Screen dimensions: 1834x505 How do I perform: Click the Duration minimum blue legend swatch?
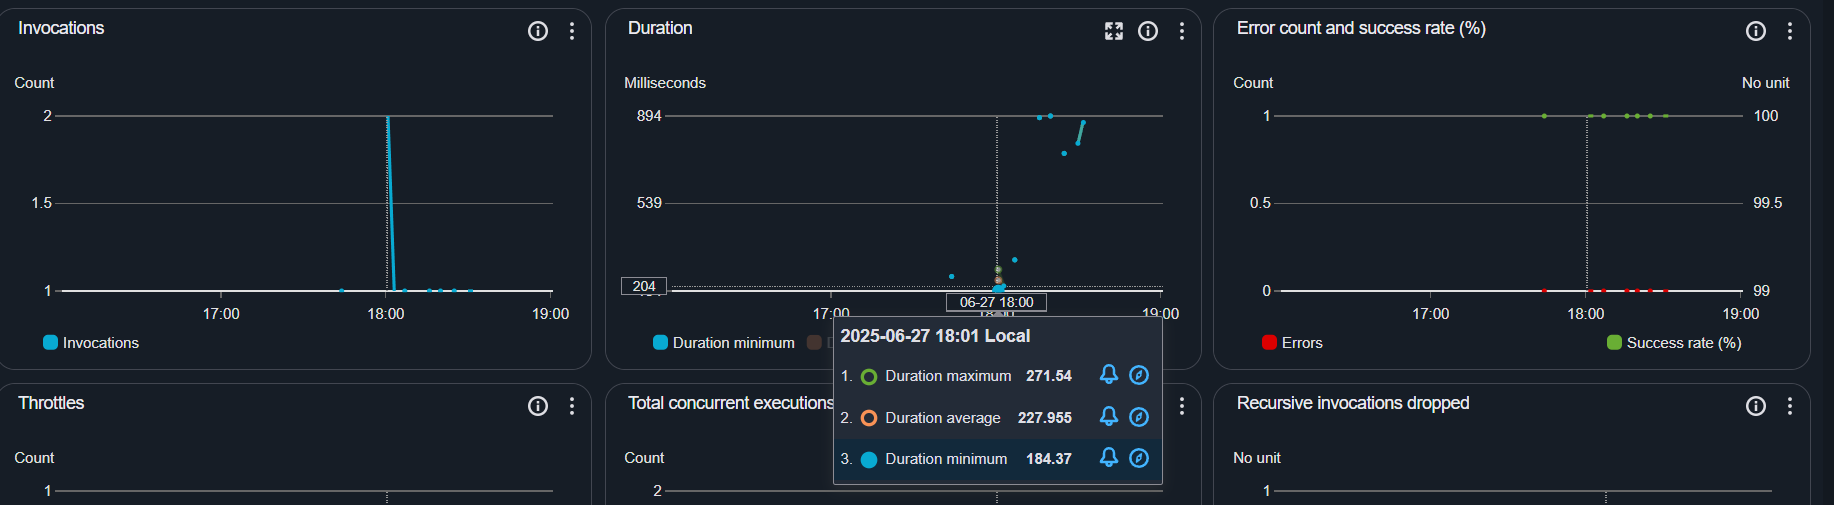660,343
